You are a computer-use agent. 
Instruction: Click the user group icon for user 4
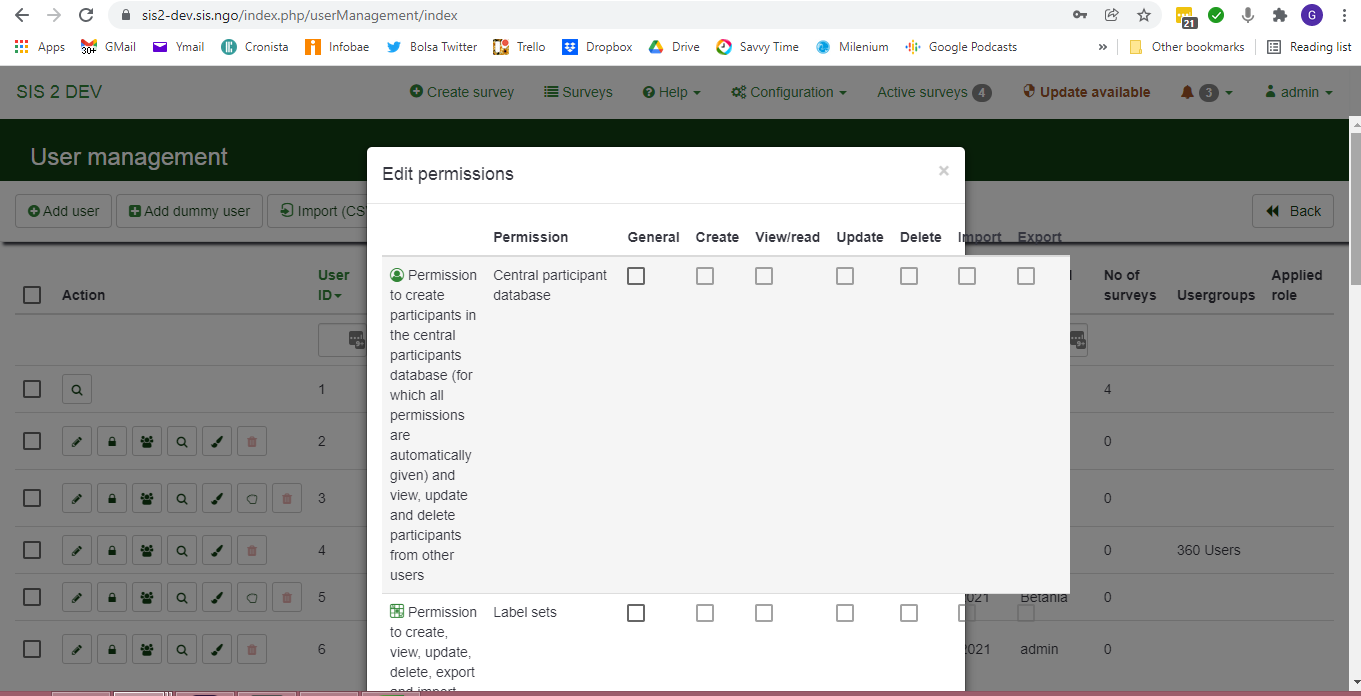click(147, 550)
